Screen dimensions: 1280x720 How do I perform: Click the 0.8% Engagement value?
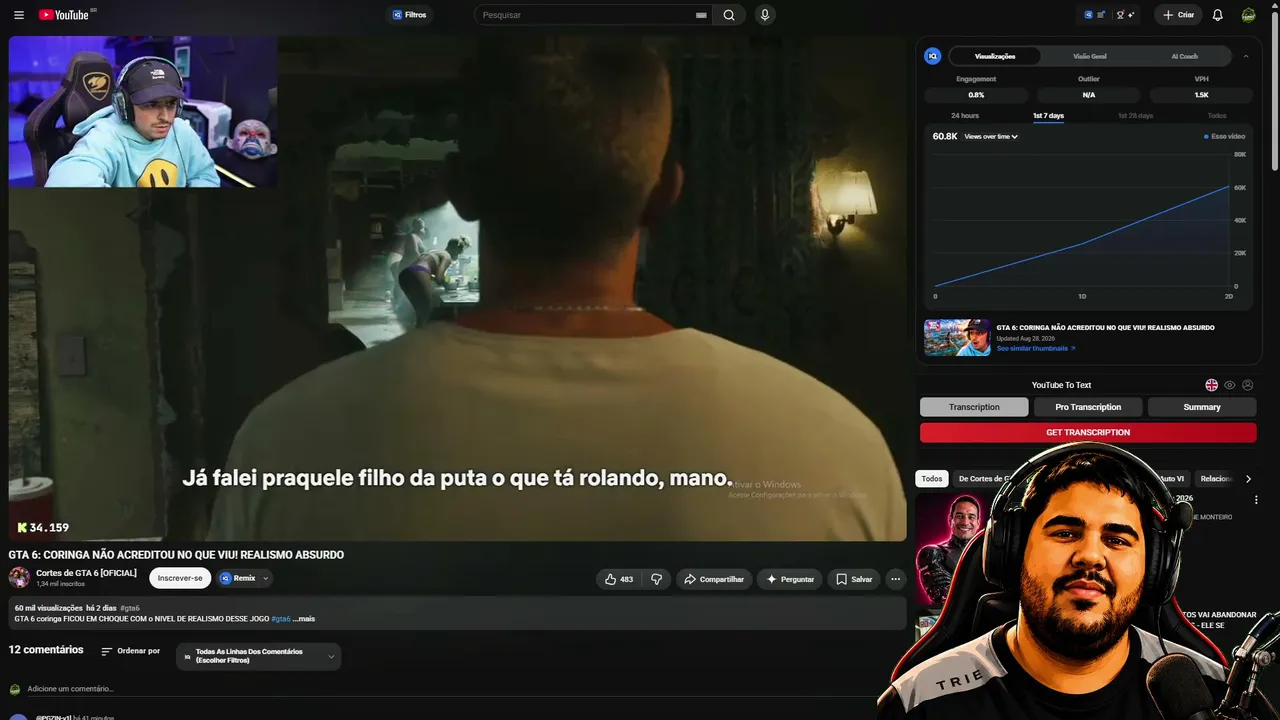coord(976,95)
